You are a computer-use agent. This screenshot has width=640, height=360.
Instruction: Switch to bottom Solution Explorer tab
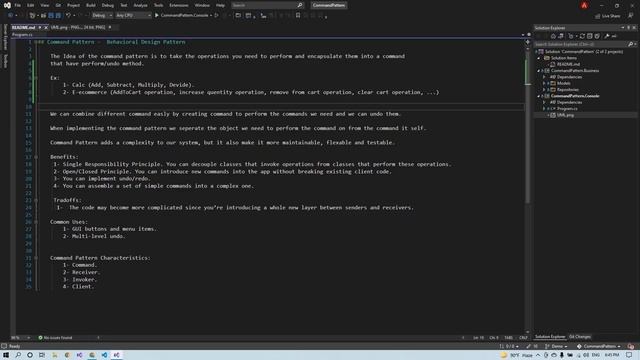550,337
